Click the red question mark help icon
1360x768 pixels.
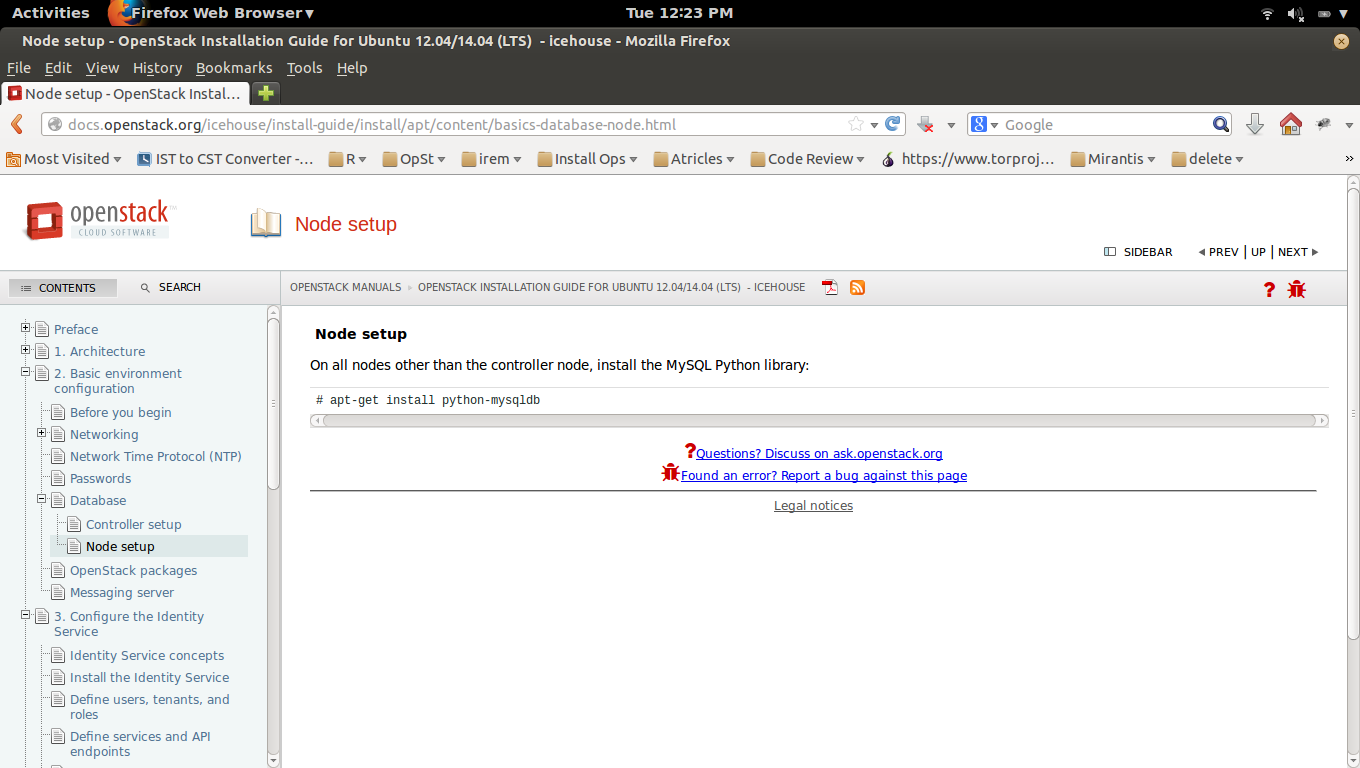[1269, 289]
